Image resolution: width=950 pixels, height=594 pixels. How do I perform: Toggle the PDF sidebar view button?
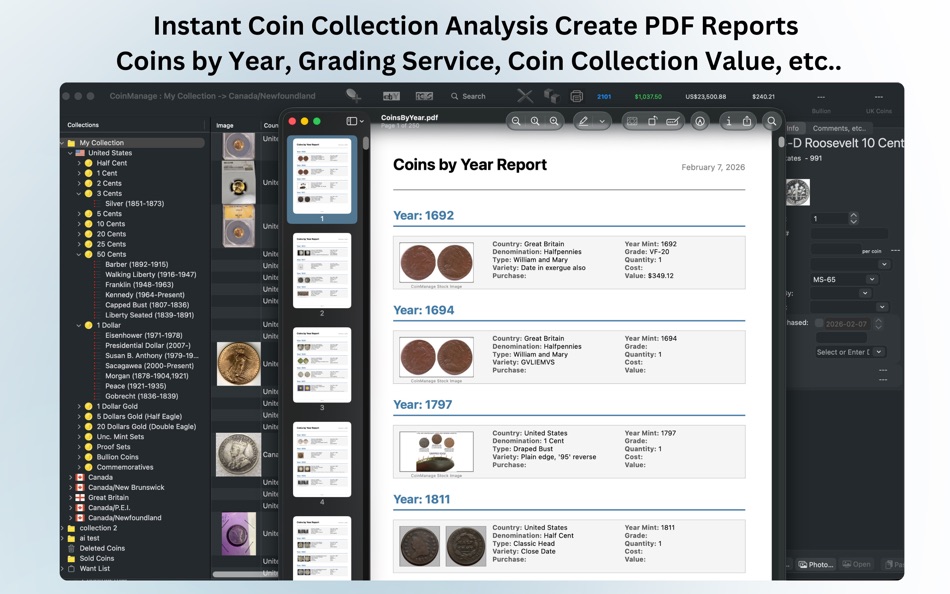(354, 121)
